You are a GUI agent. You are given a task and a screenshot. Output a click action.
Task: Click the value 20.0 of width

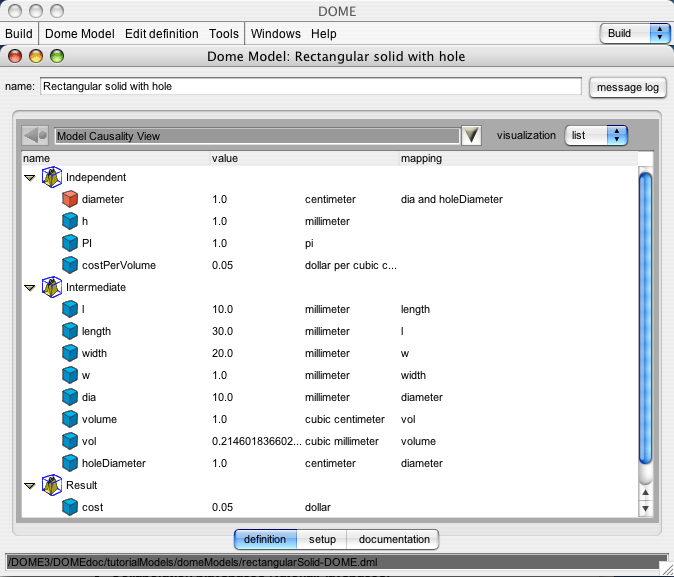pos(222,353)
